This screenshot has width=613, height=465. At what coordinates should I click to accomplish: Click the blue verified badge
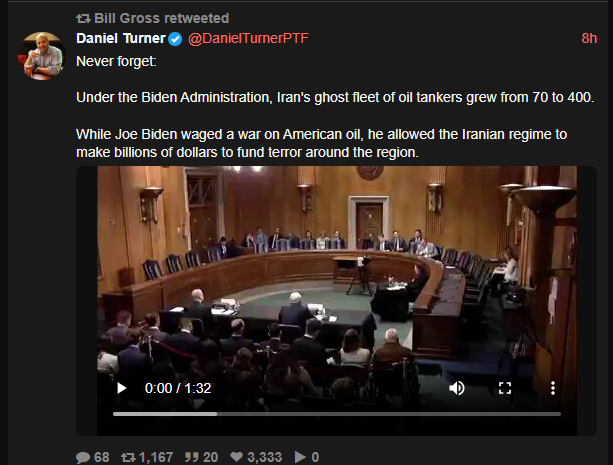(x=175, y=39)
